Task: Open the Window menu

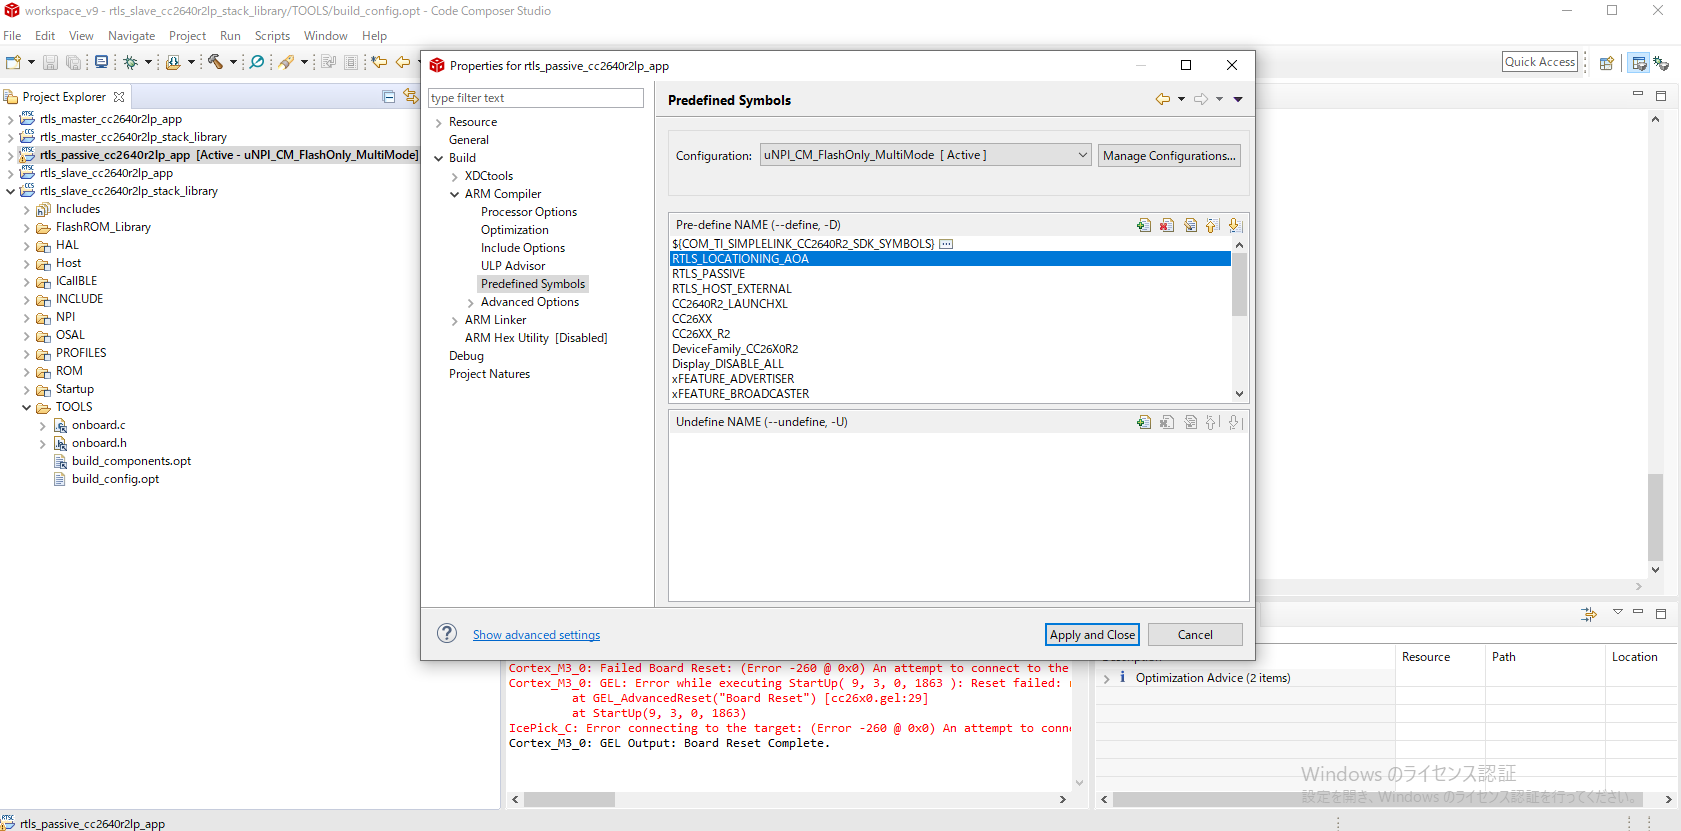Action: click(326, 36)
